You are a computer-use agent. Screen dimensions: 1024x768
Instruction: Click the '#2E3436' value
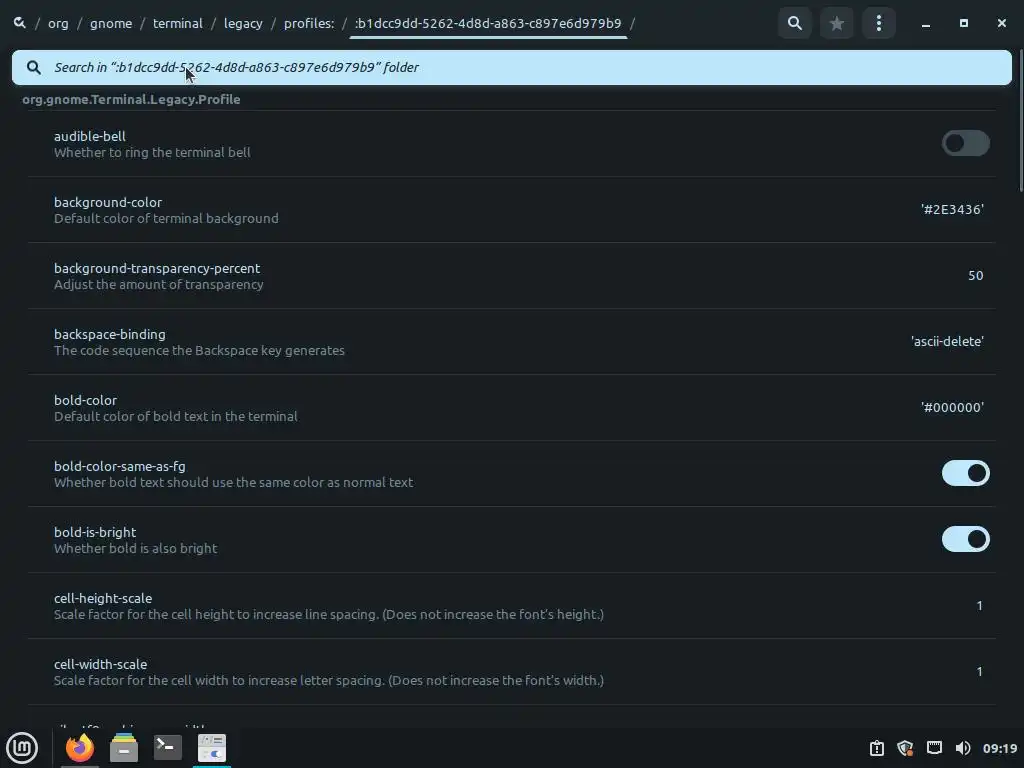(x=952, y=210)
